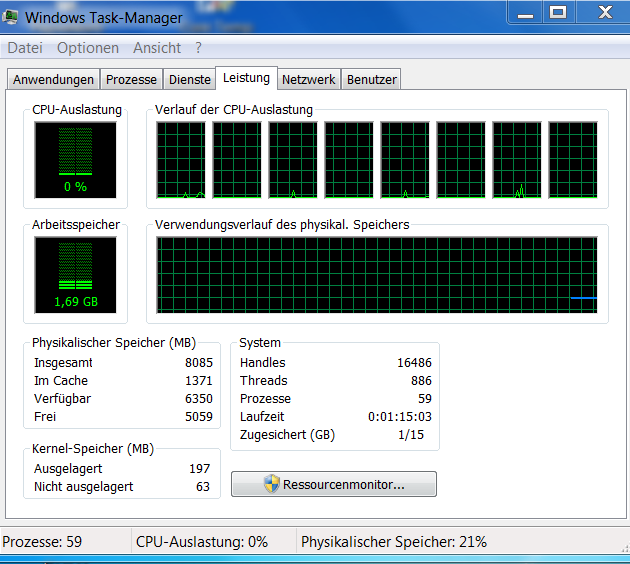Click the Verwendungsverlauf des physikal. Speichers heading
The width and height of the screenshot is (630, 564).
[282, 225]
